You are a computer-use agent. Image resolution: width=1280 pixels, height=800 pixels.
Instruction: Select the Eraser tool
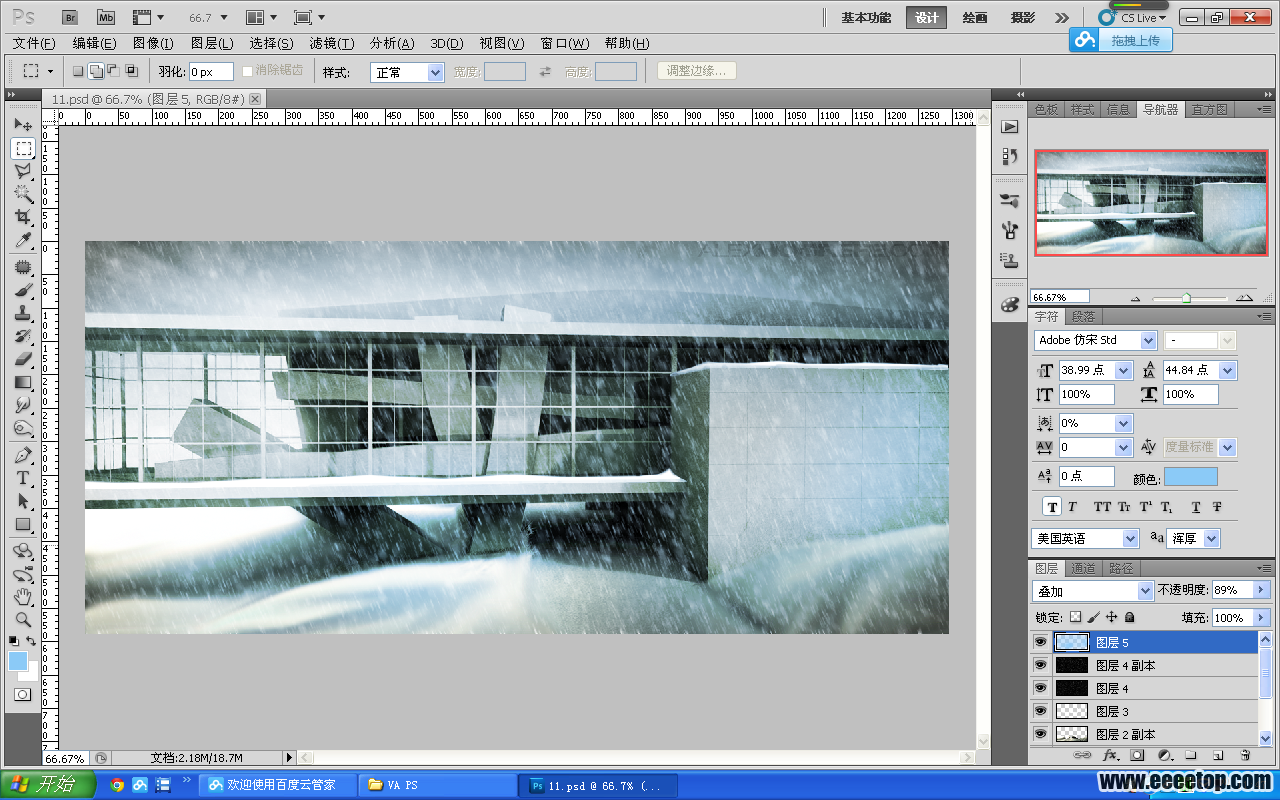[x=23, y=359]
